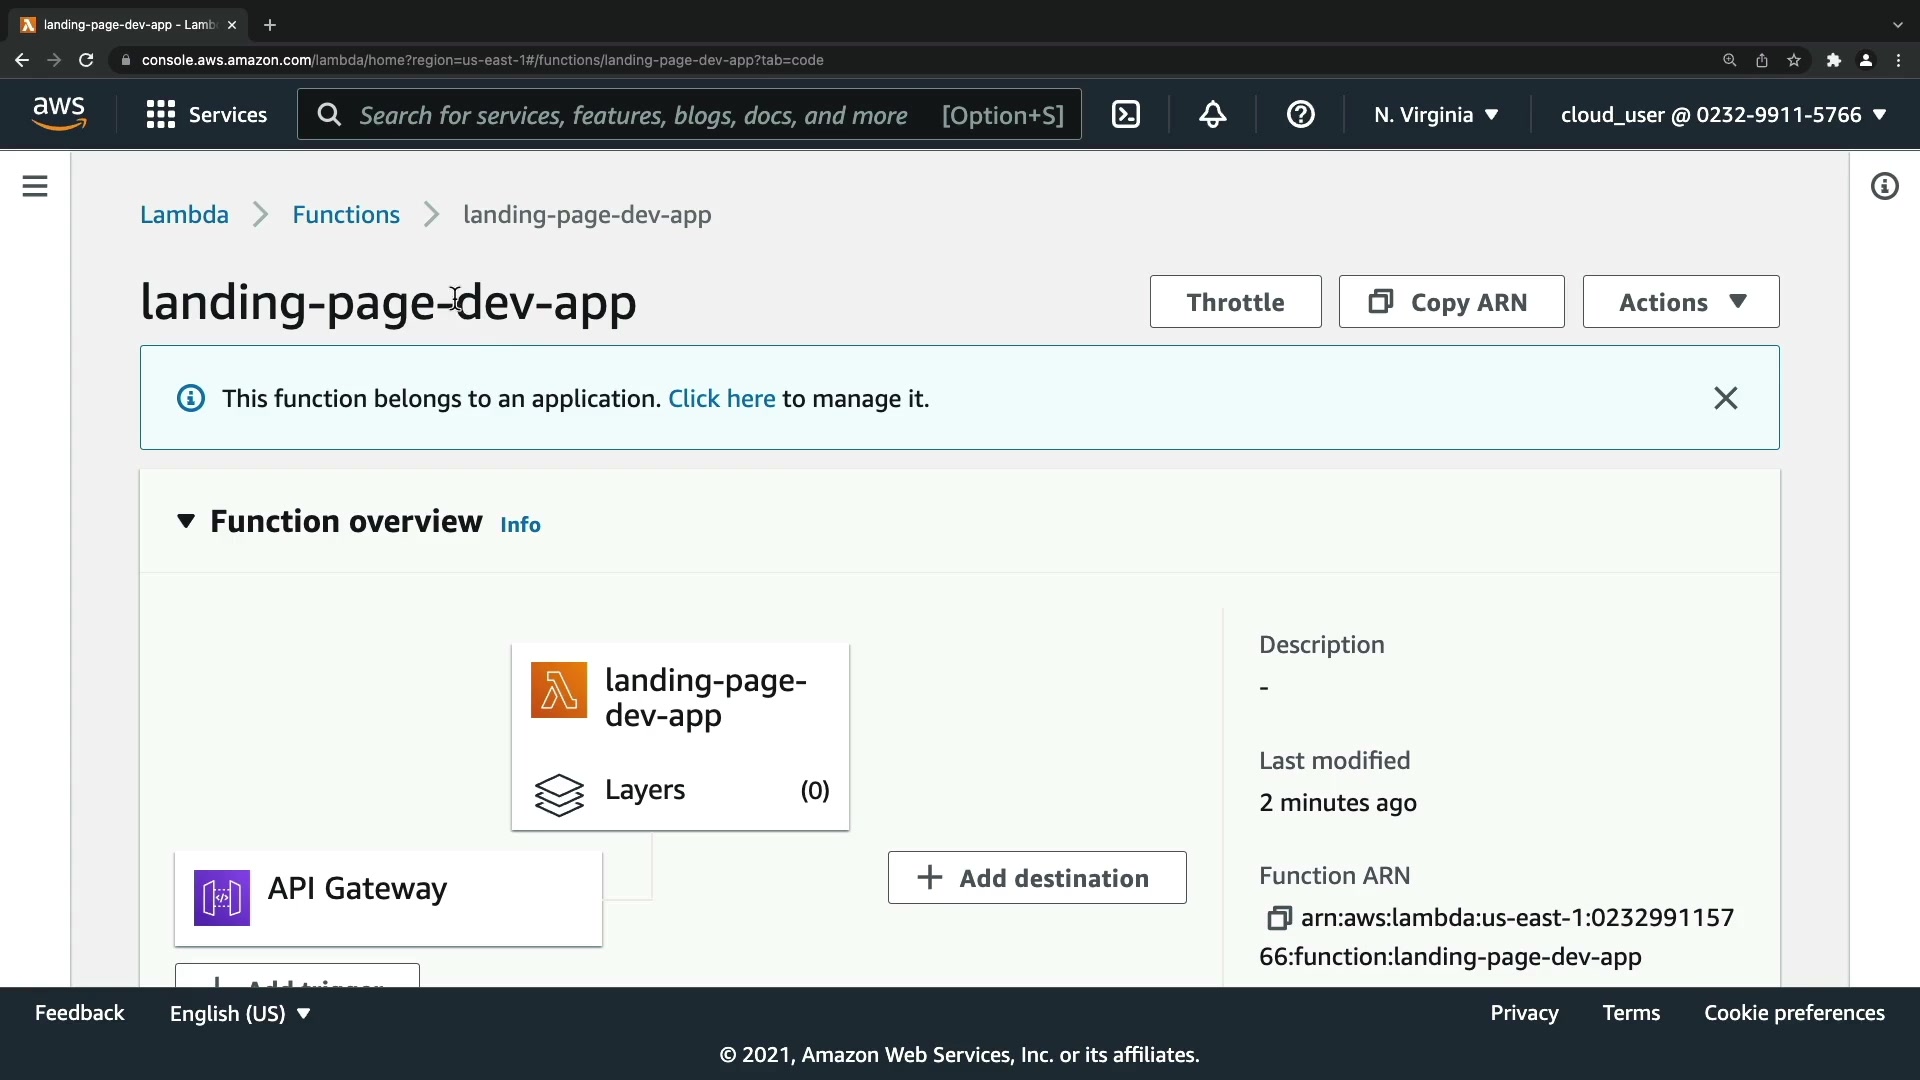Image resolution: width=1920 pixels, height=1080 pixels.
Task: Open the side navigation hamburger menu
Action: coord(35,186)
